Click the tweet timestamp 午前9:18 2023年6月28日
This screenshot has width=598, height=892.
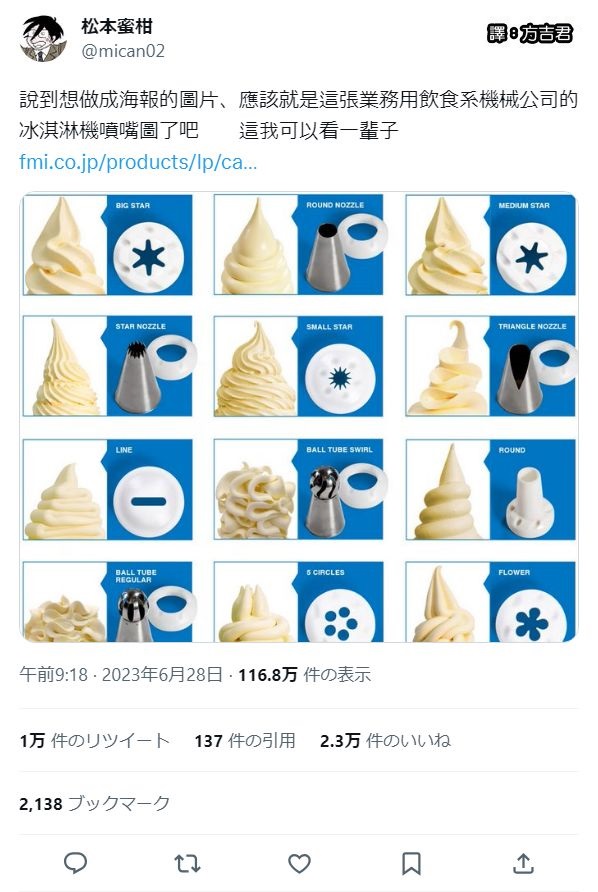[121, 675]
